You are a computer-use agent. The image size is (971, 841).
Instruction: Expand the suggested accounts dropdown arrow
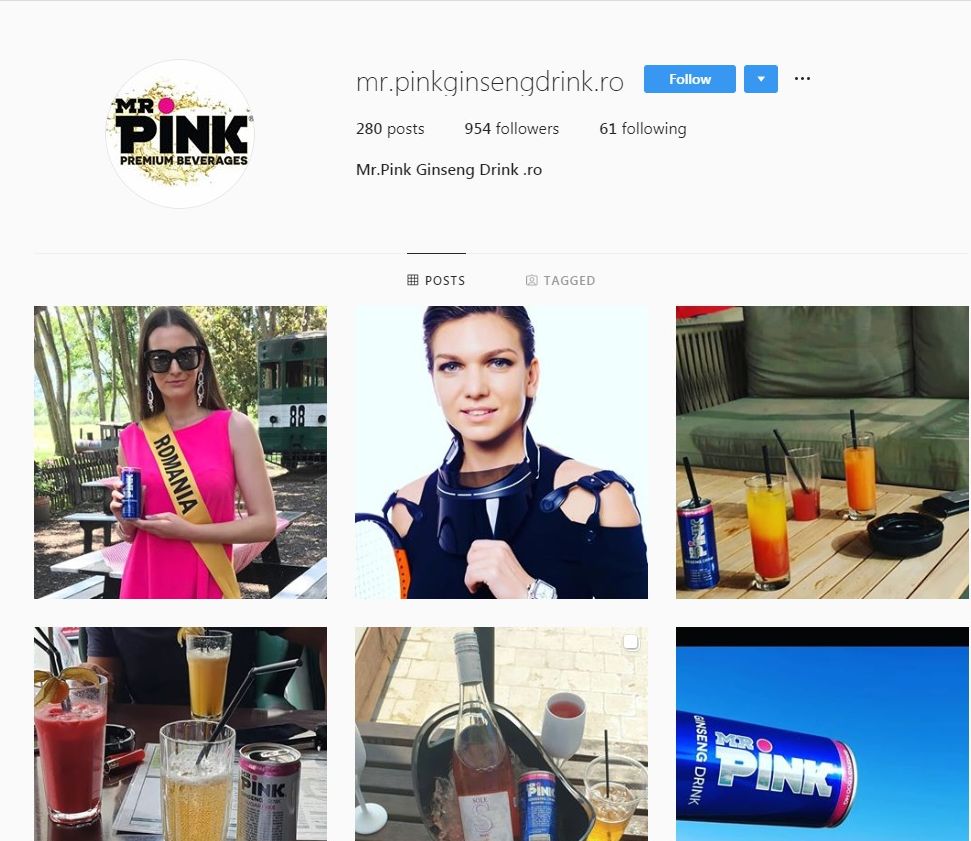(x=760, y=79)
